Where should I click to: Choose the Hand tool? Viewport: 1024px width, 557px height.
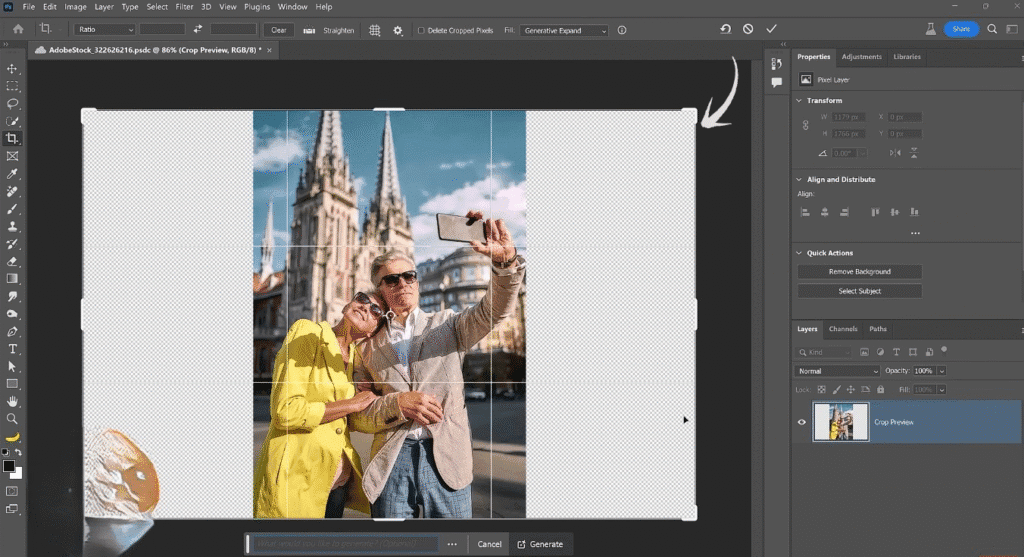(x=13, y=401)
